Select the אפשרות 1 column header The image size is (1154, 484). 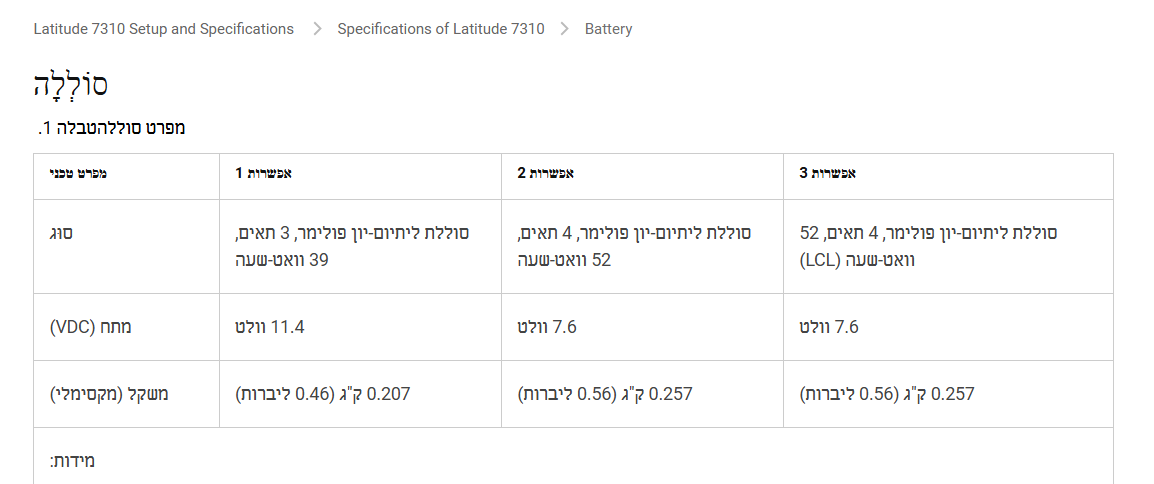[263, 173]
